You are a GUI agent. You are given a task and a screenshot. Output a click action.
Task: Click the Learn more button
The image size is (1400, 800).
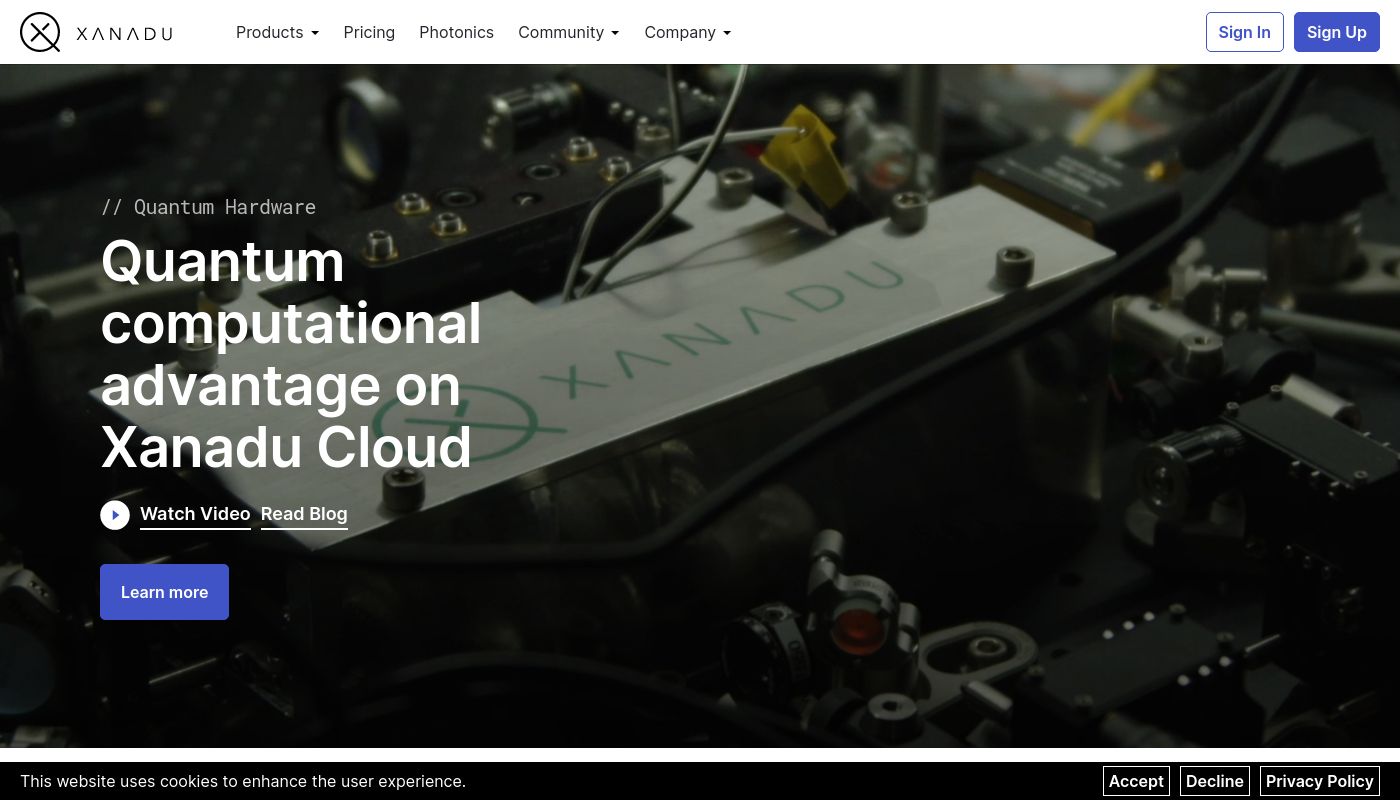(164, 592)
